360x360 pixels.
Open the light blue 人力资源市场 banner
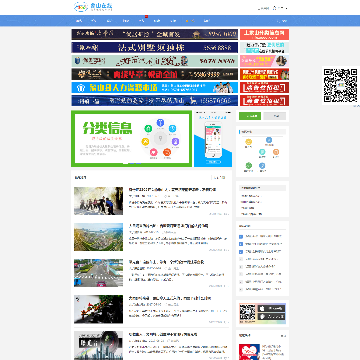155,87
